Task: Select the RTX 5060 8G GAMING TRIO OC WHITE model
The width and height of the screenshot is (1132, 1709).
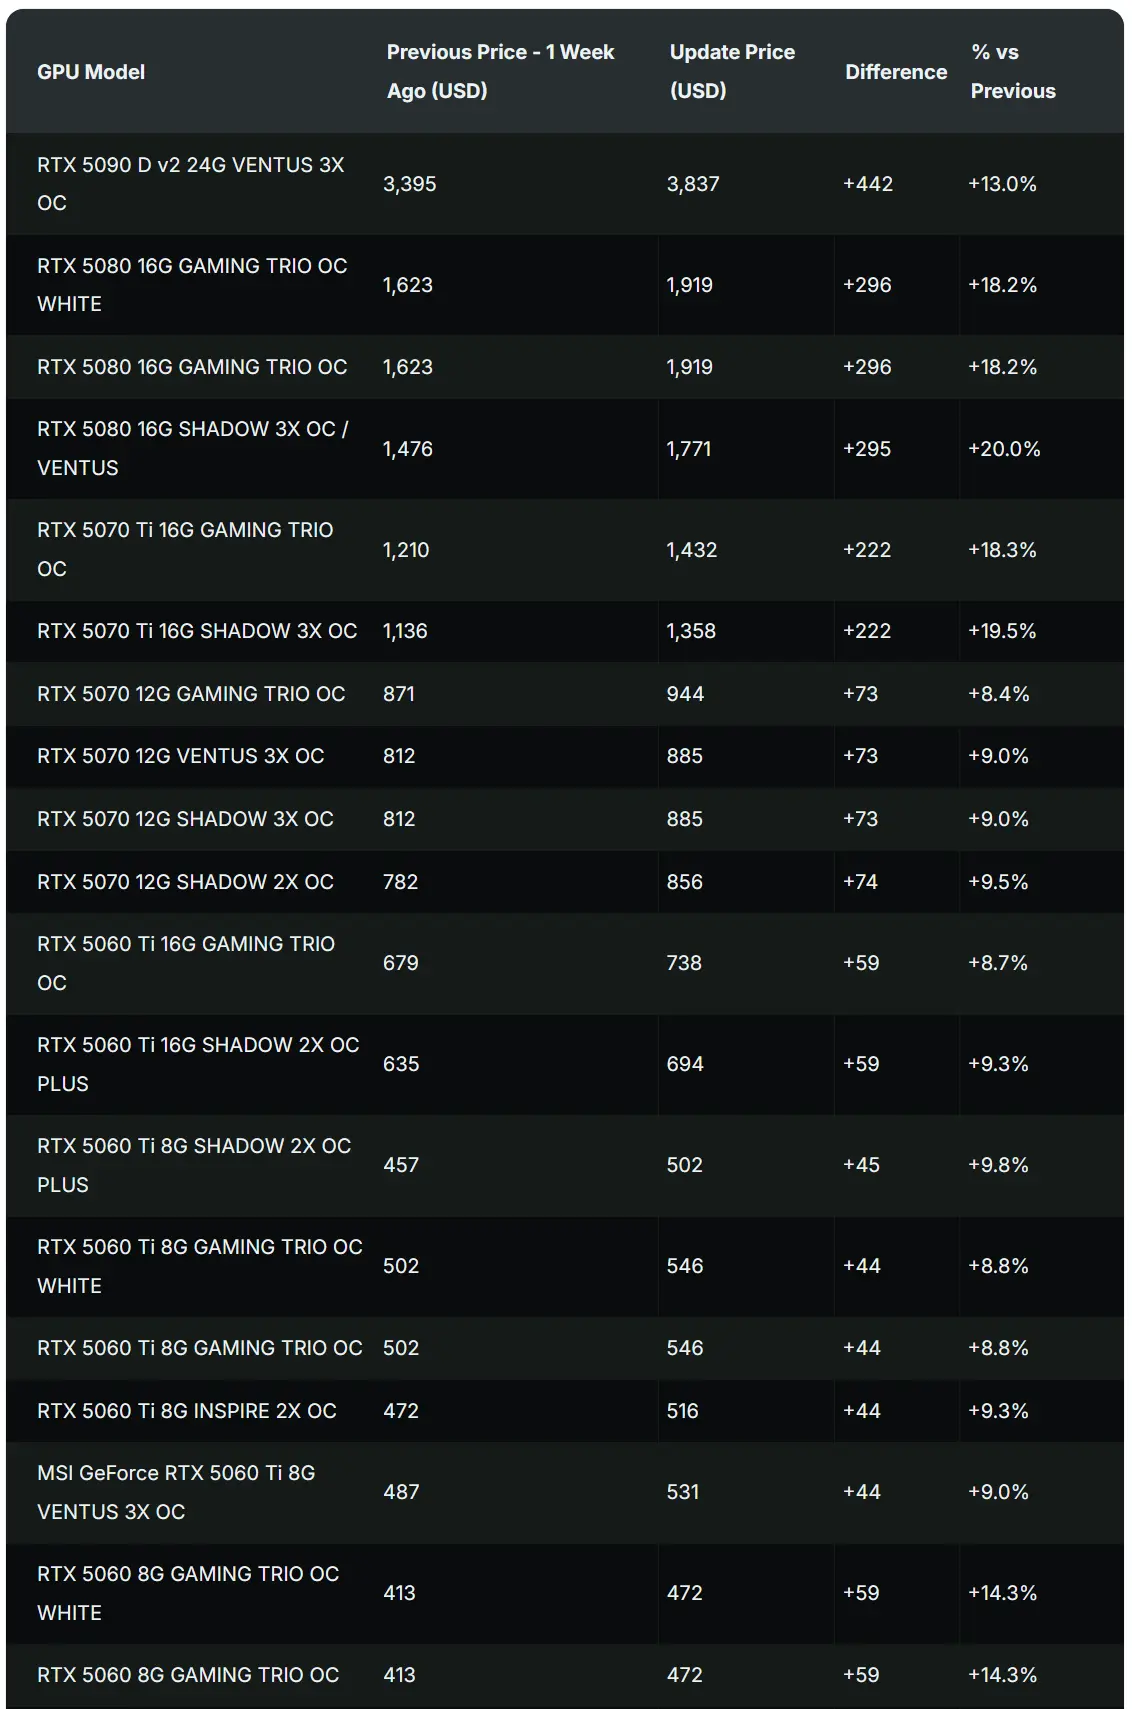Action: pos(188,1593)
